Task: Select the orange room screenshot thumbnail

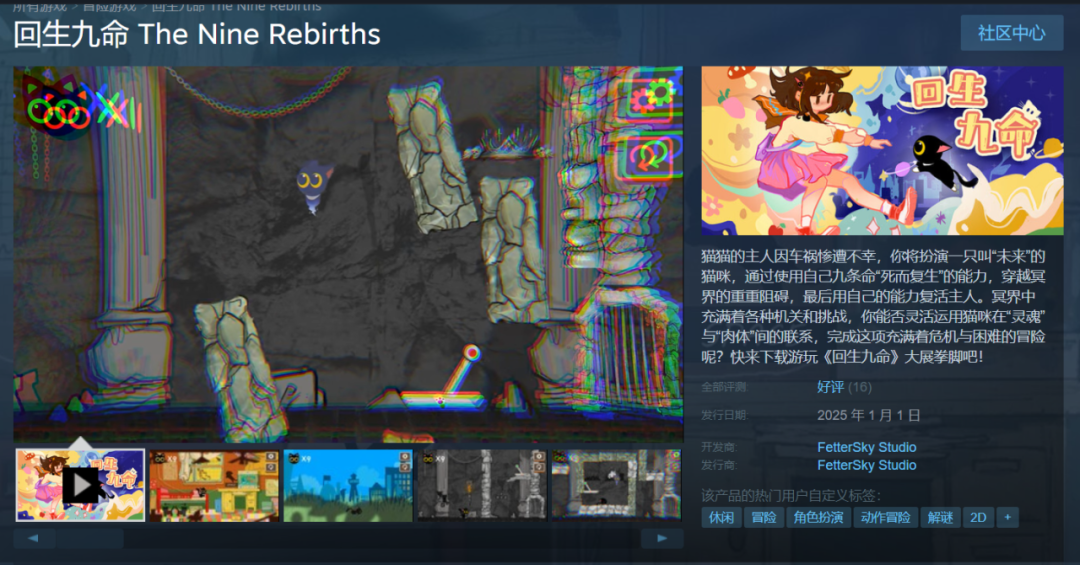Action: 214,485
